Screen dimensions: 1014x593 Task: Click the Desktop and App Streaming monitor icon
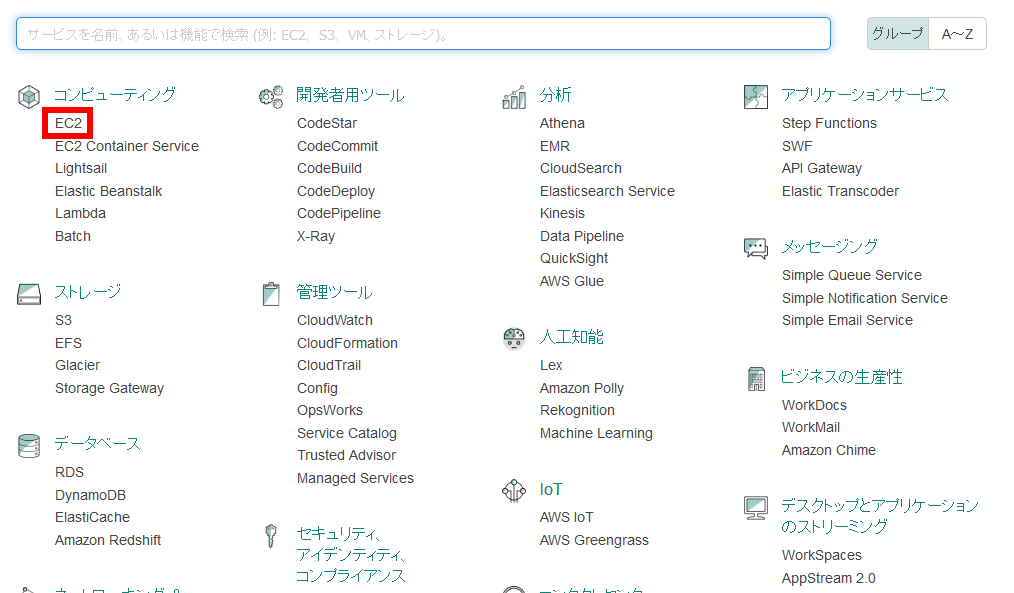coord(756,508)
